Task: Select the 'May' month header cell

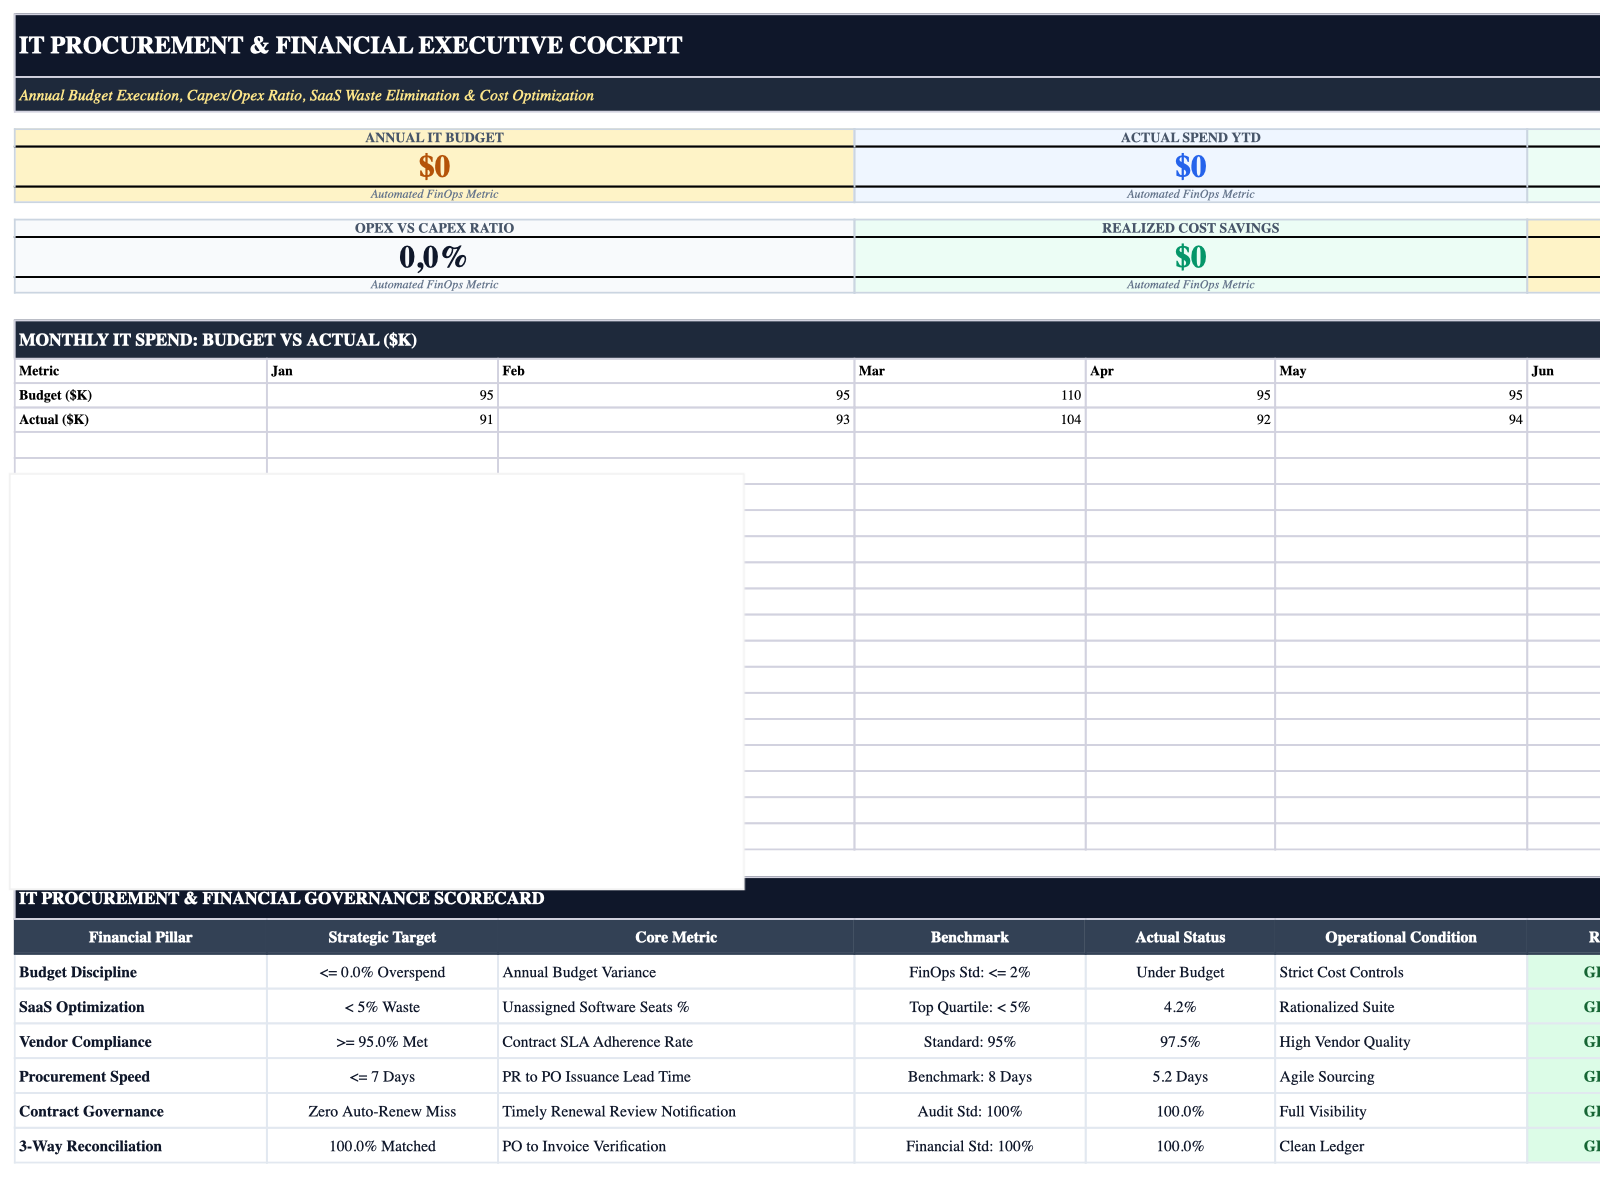Action: (x=1401, y=371)
